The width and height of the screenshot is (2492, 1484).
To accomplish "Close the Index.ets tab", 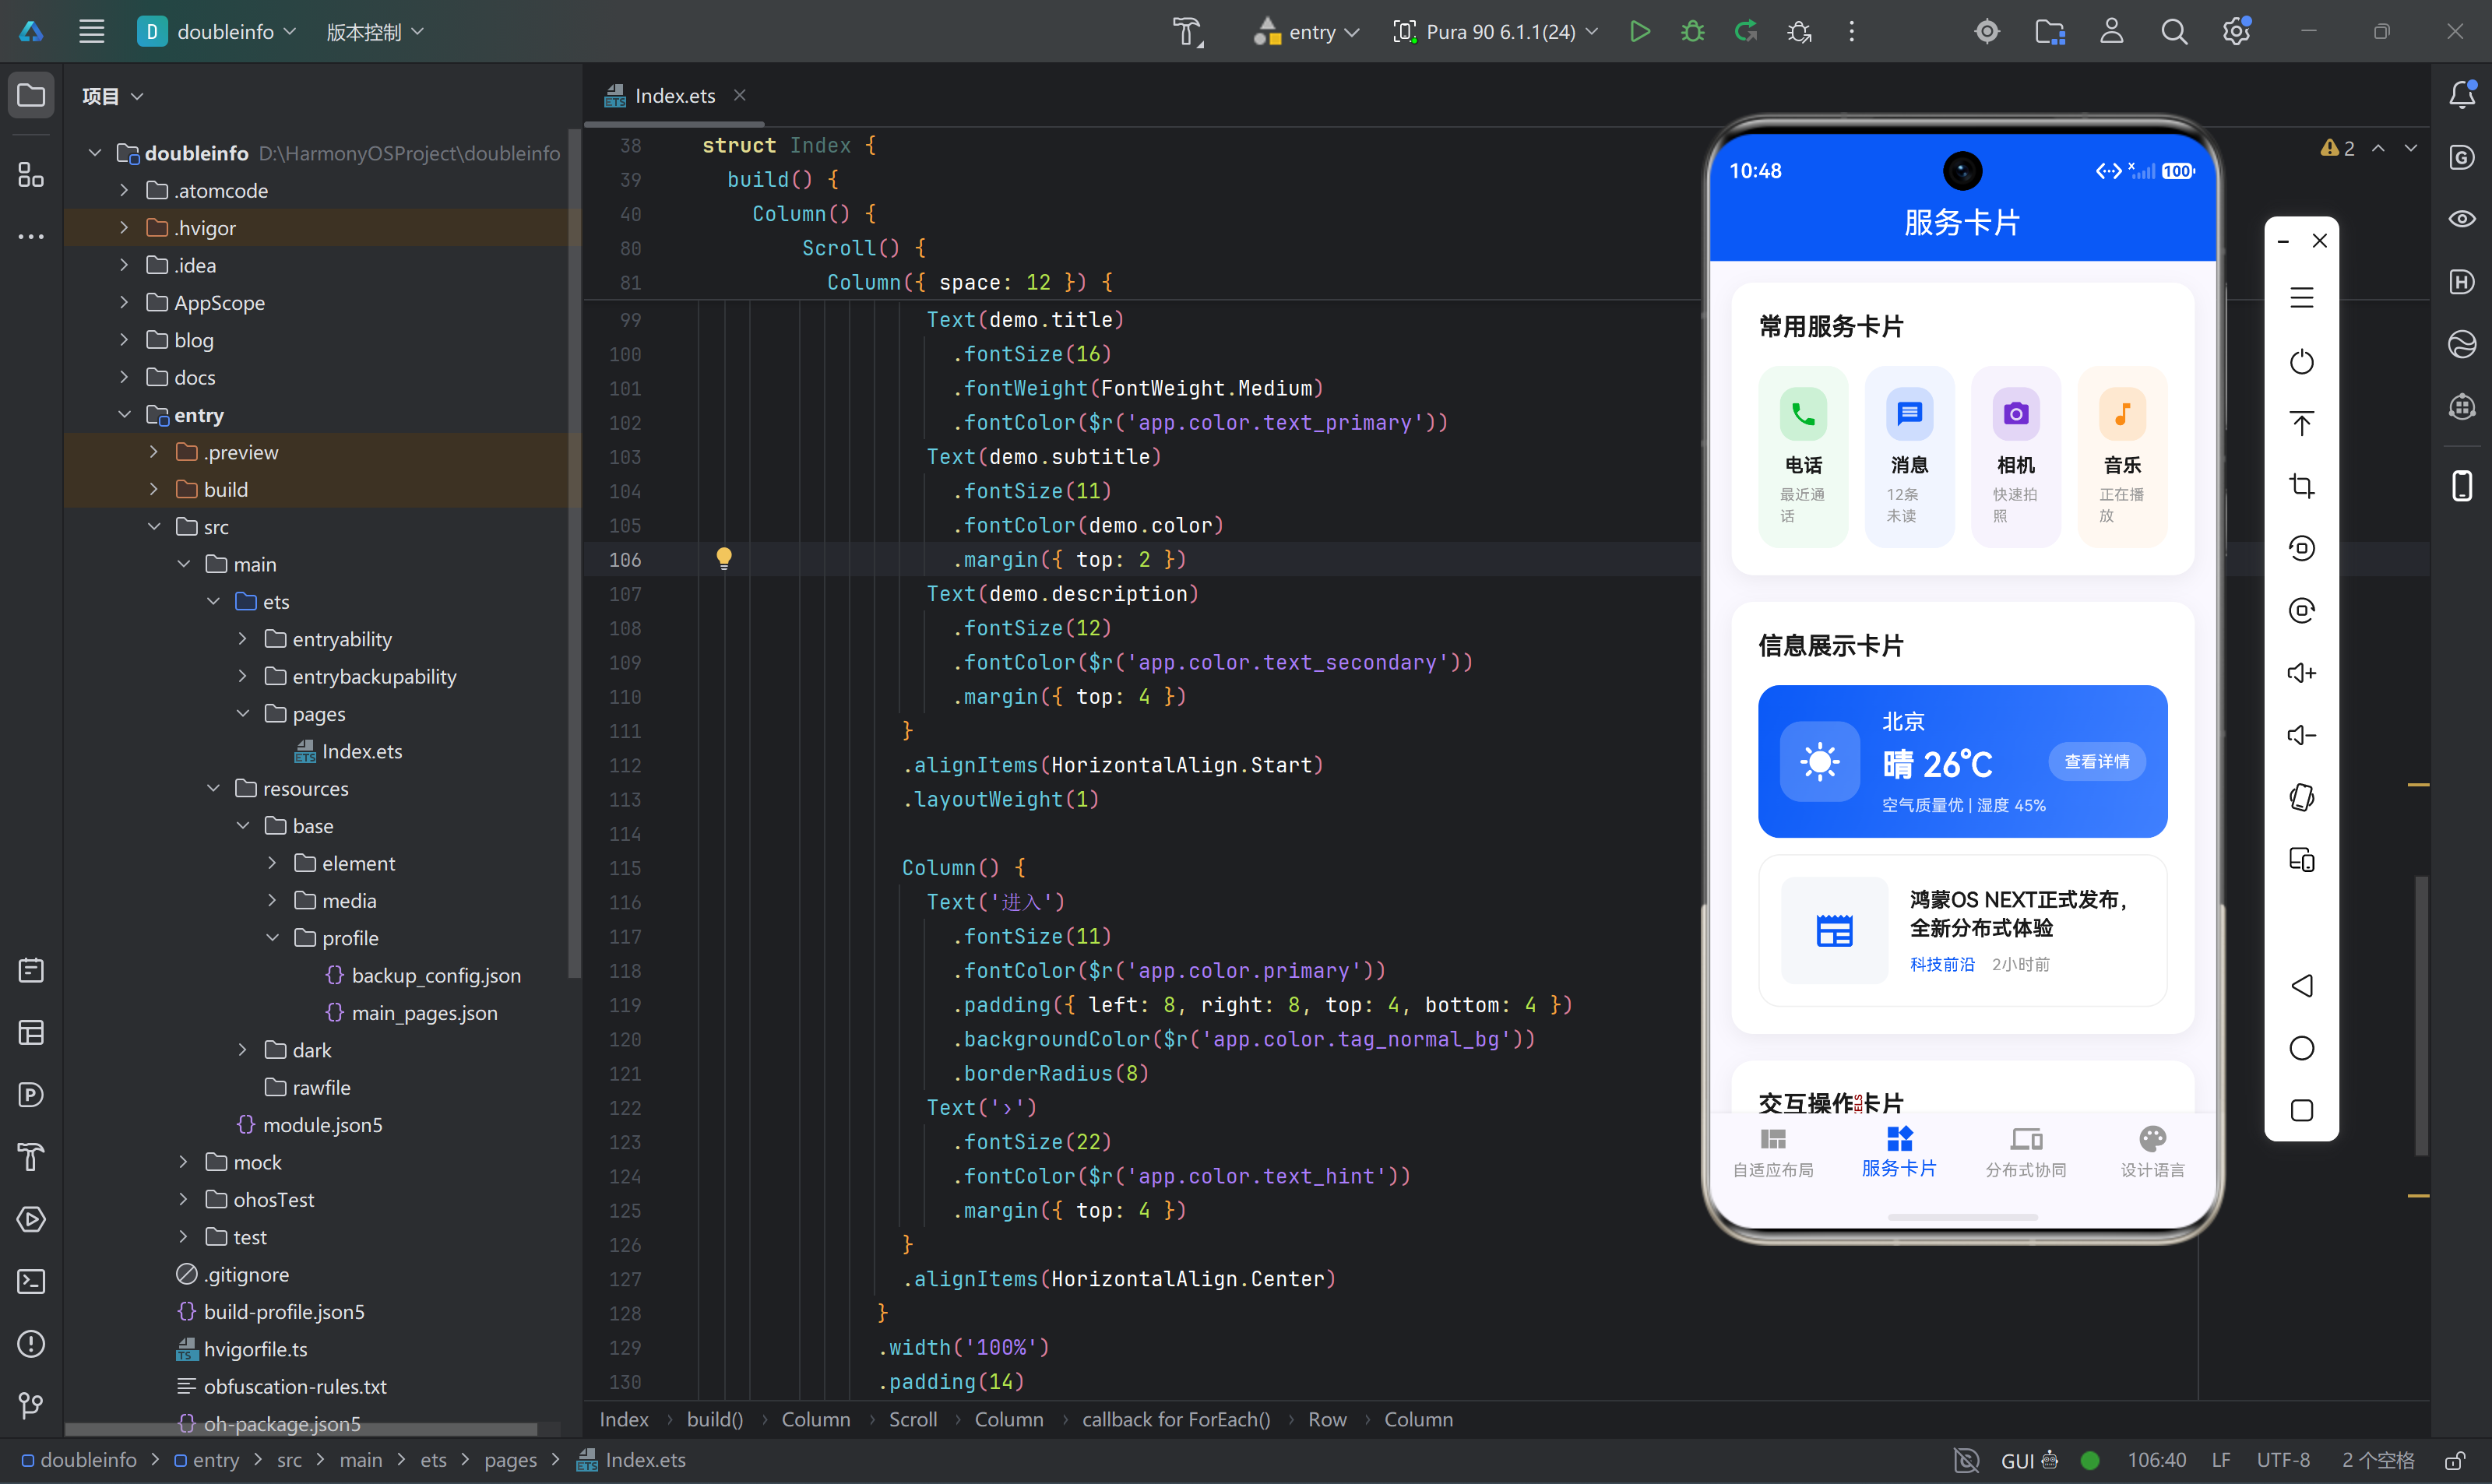I will pos(740,95).
